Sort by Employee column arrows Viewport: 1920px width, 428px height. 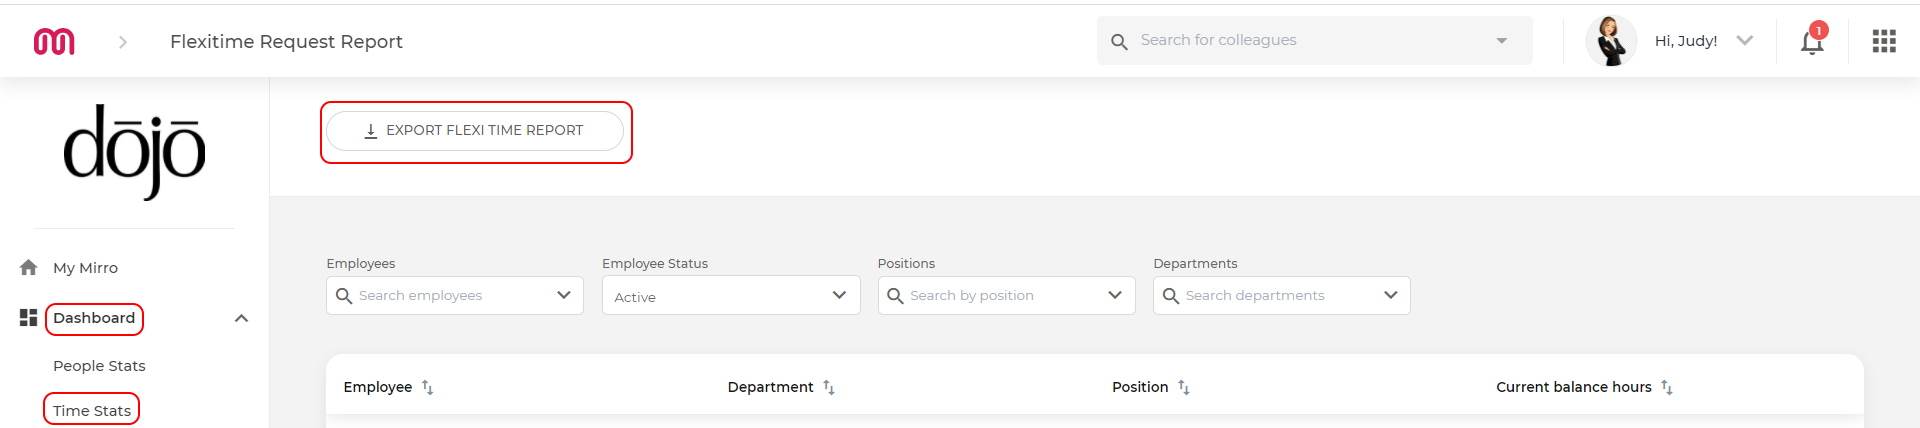(428, 387)
